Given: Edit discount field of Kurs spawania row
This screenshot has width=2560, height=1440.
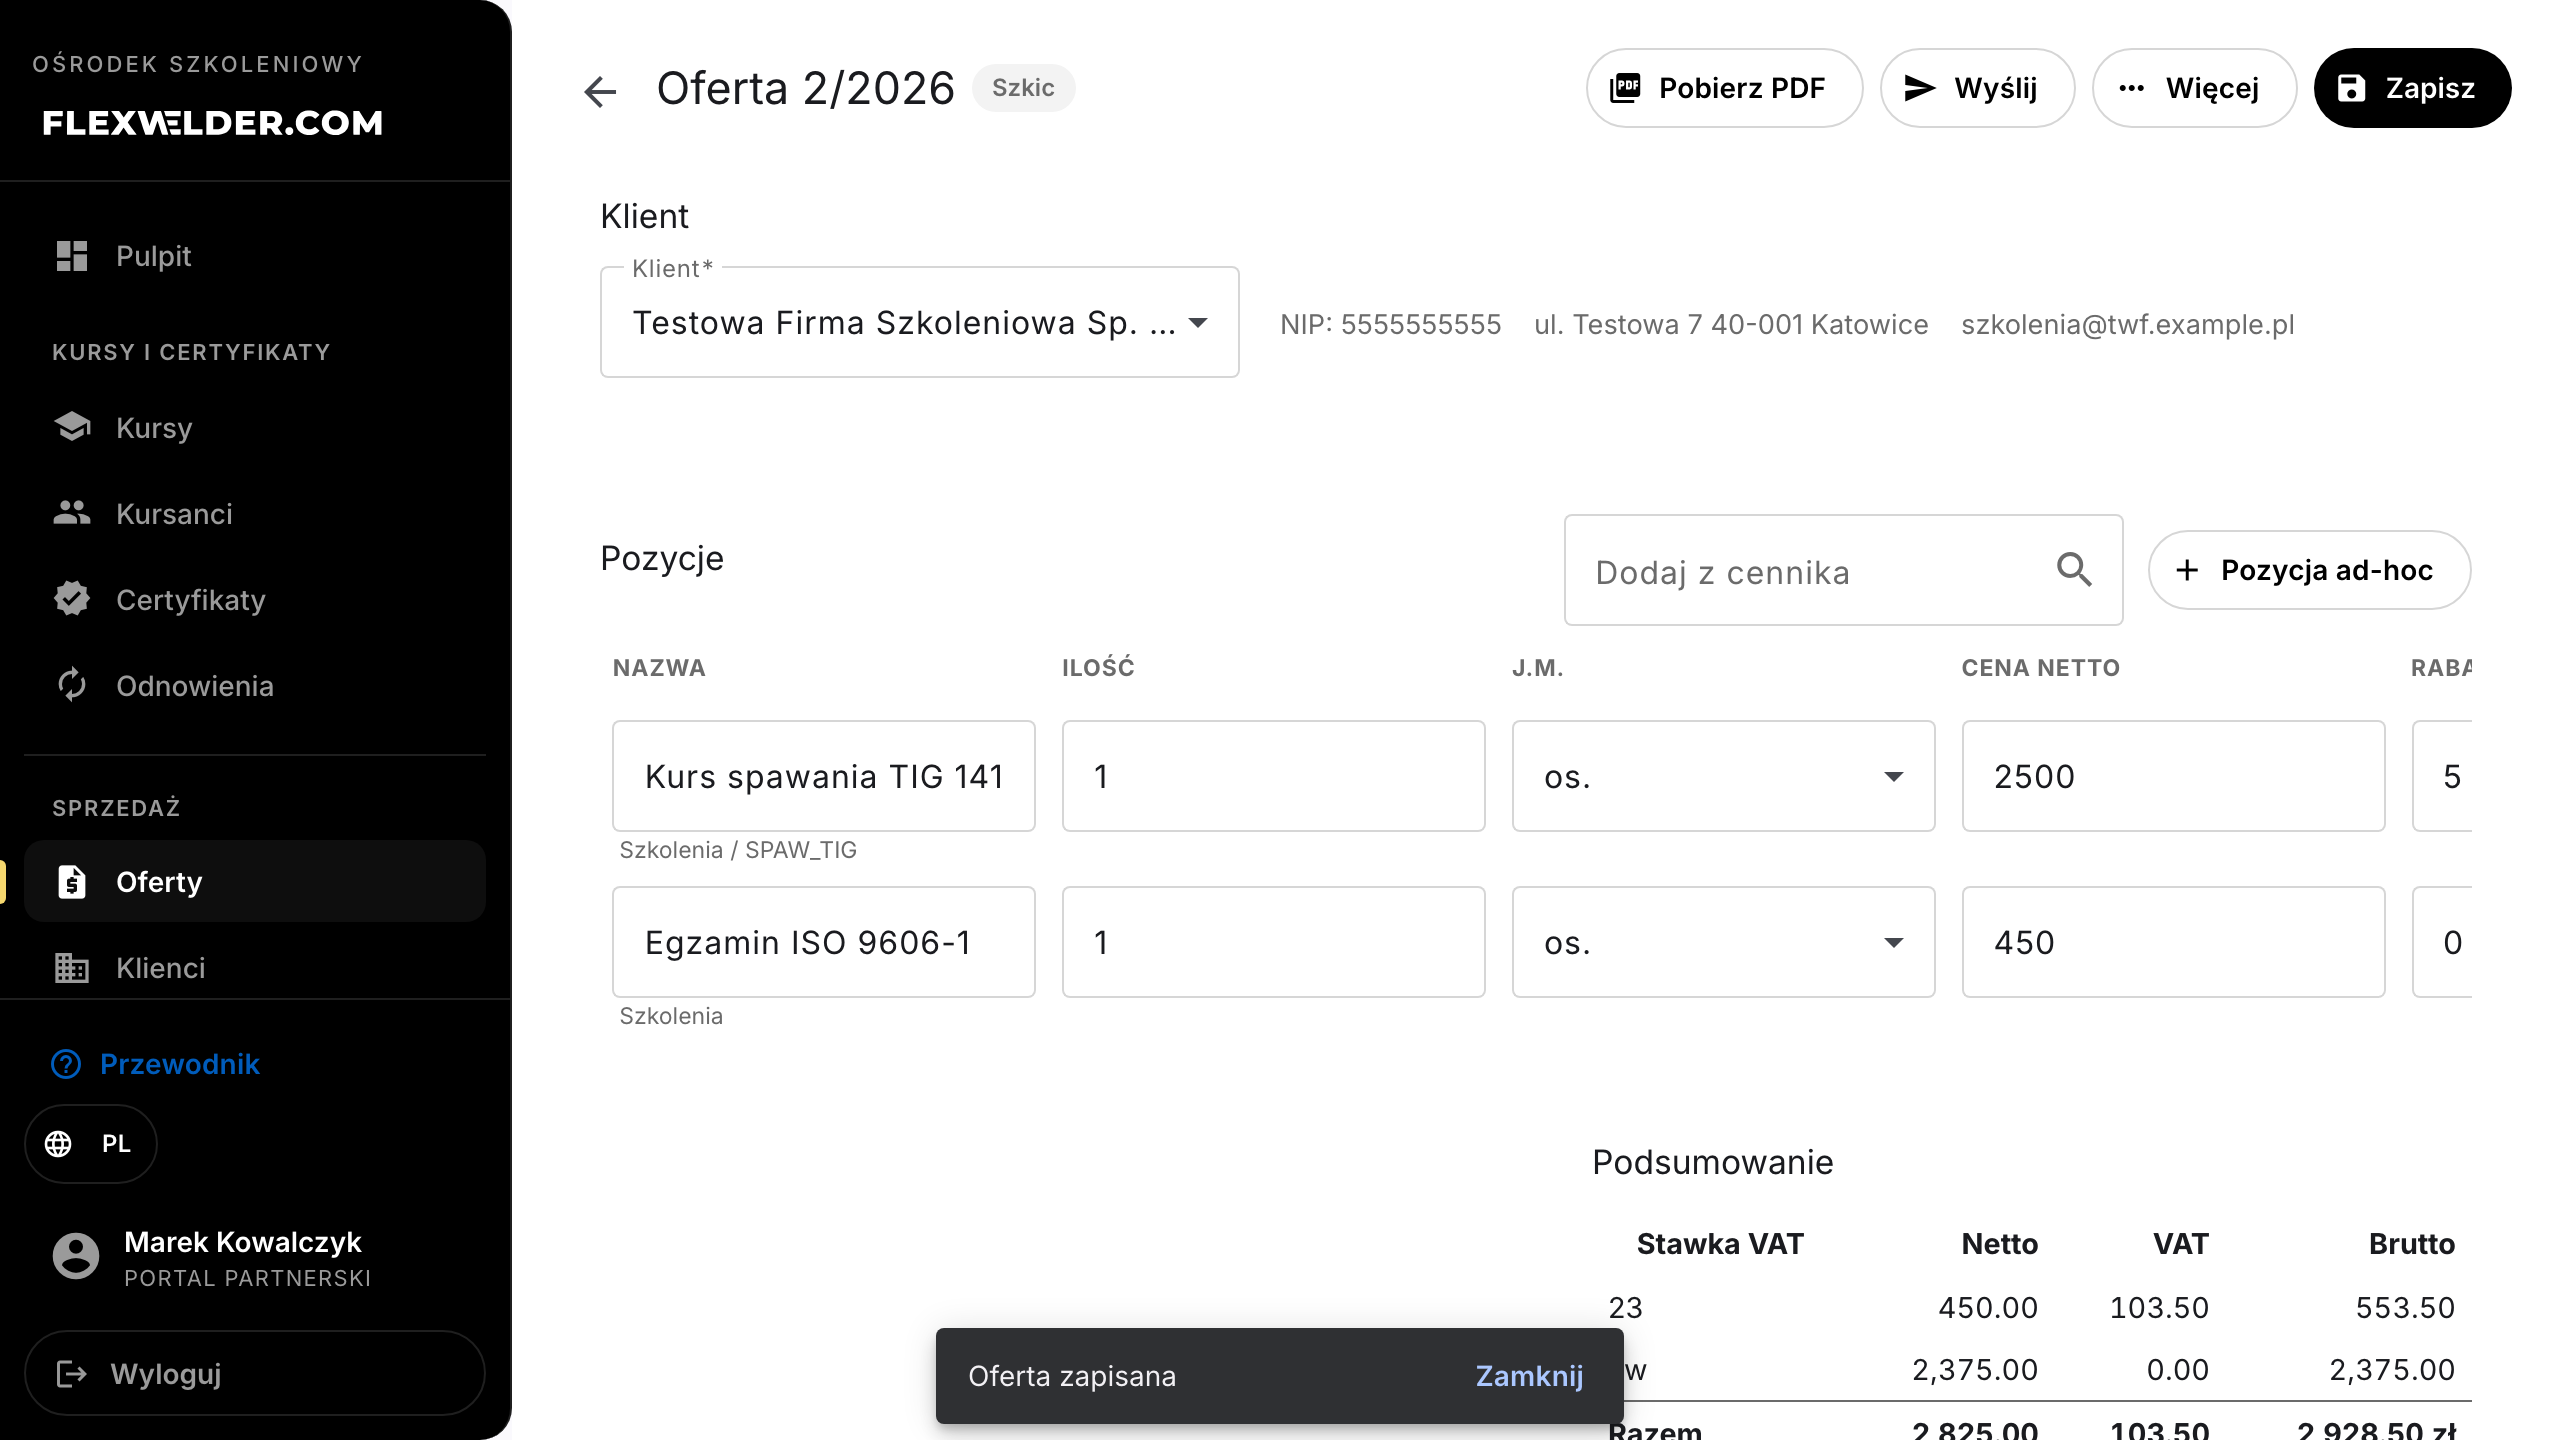Looking at the screenshot, I should [2443, 776].
